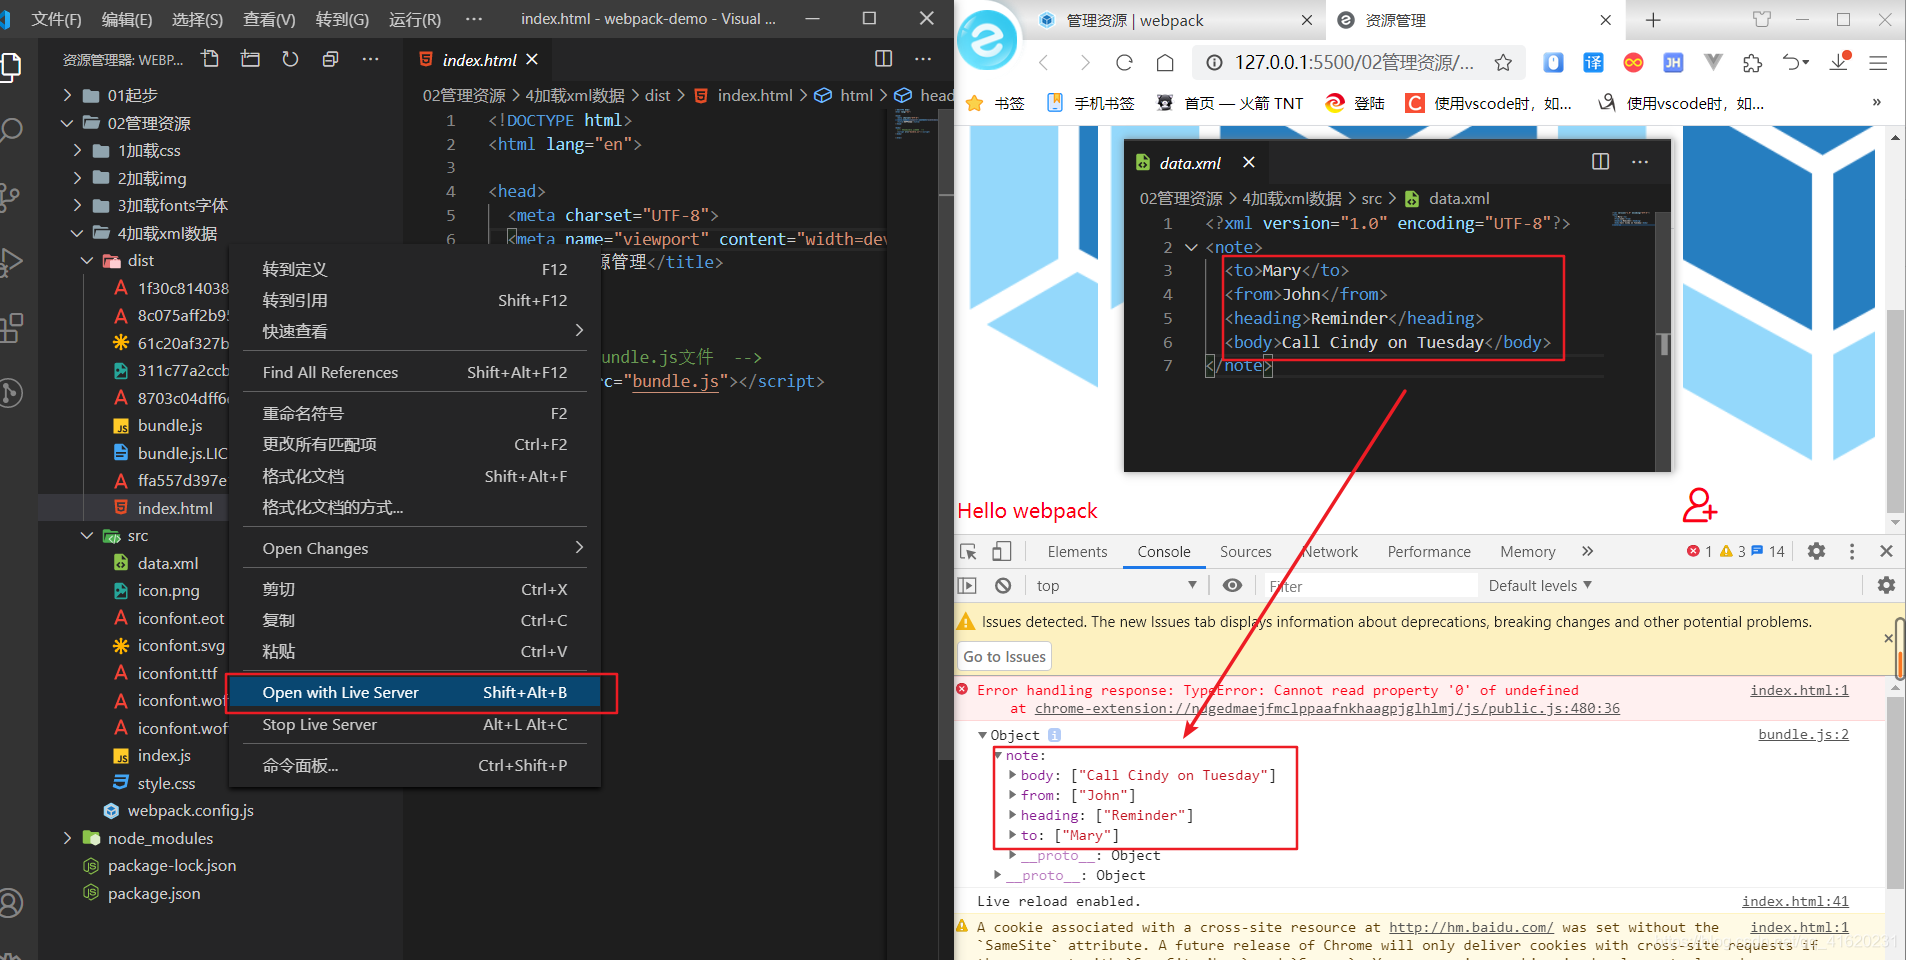Screen dimensions: 1906x960
Task: Choose Stop Live Server menu entry
Action: point(415,724)
